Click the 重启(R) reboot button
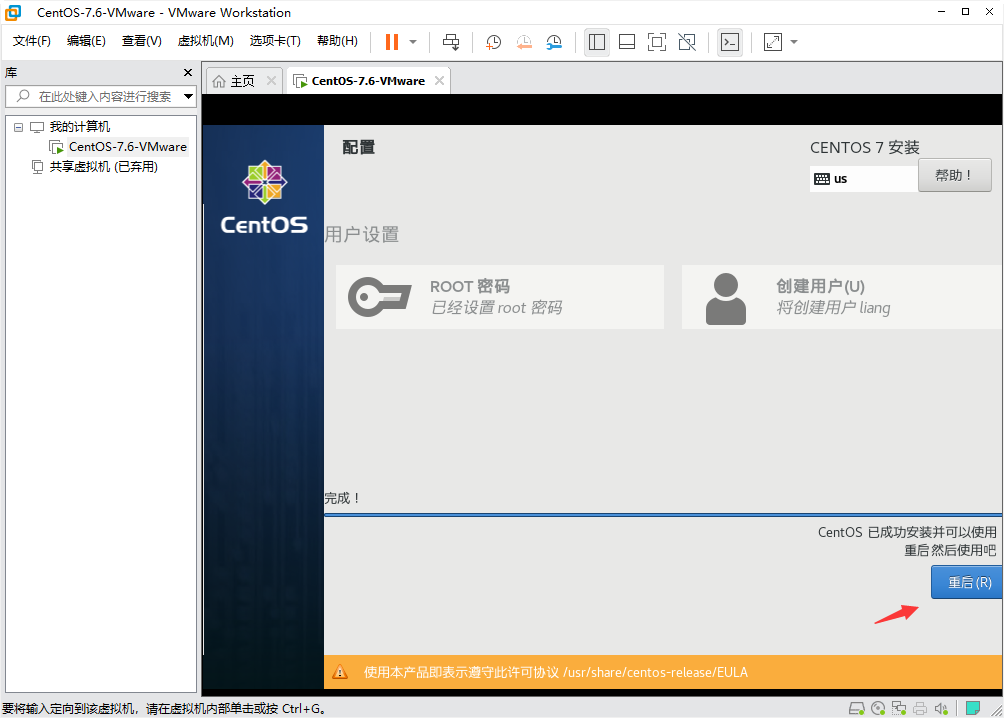 (966, 582)
